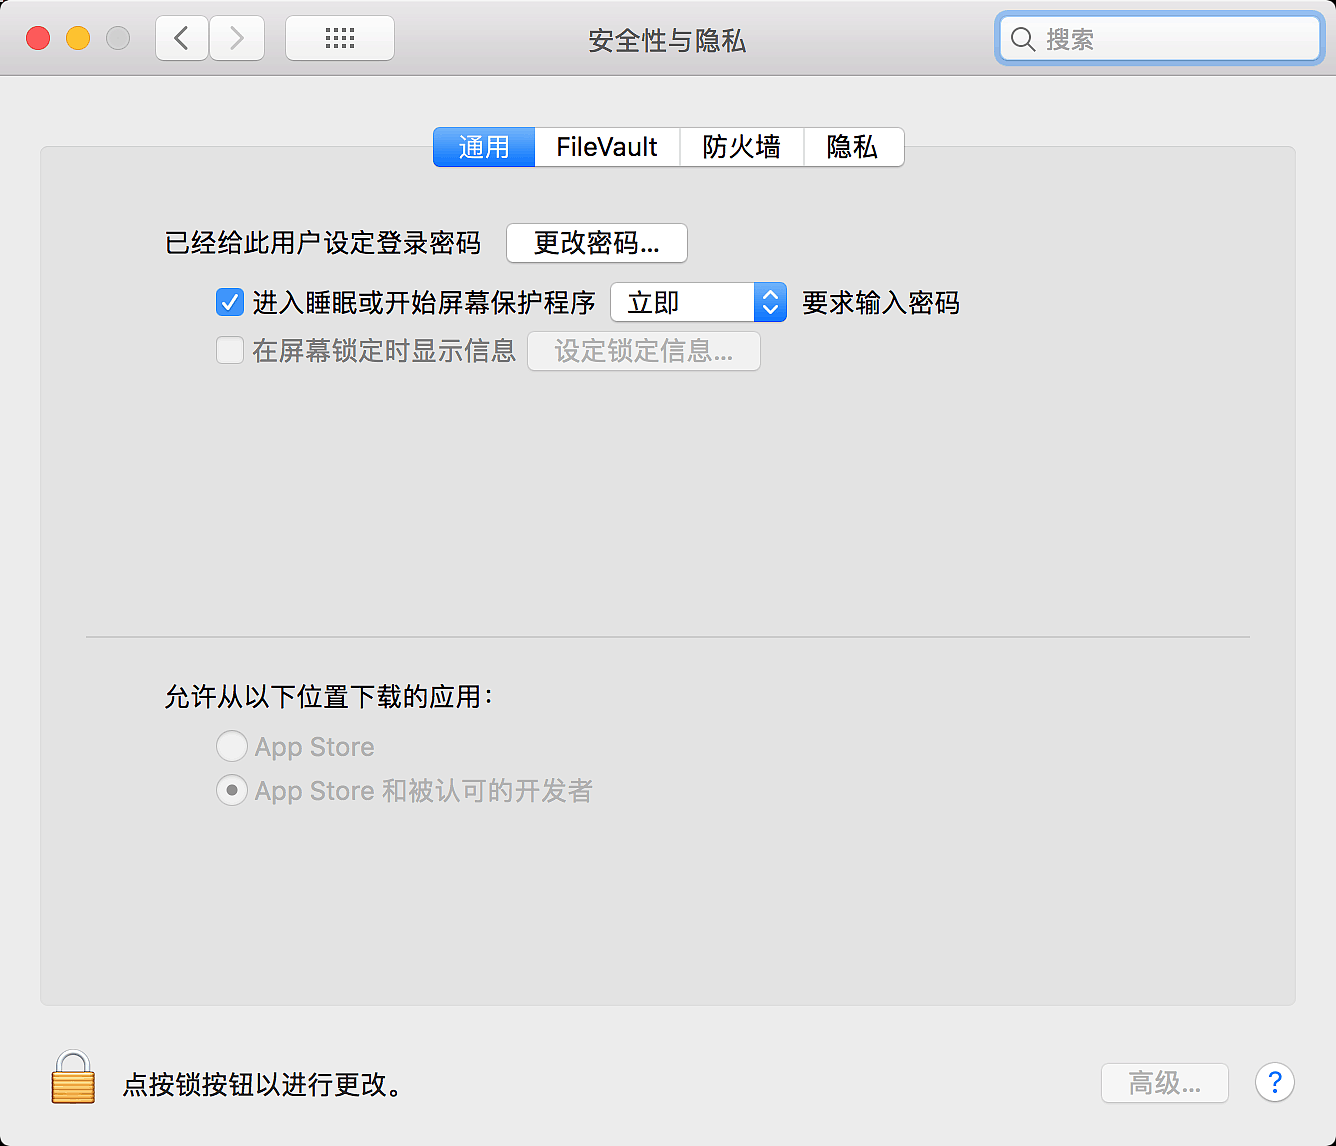Viewport: 1336px width, 1146px height.
Task: Select the App Store only radio option
Action: (232, 746)
